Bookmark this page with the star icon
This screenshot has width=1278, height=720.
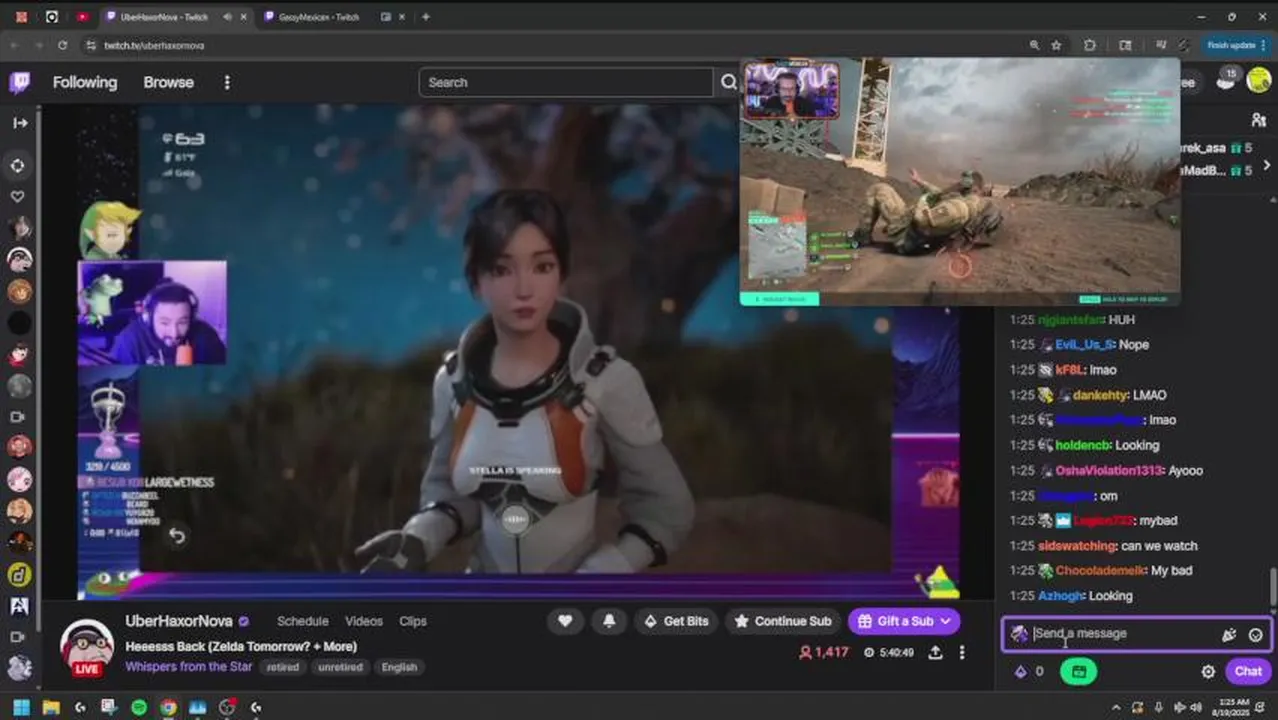[1057, 45]
